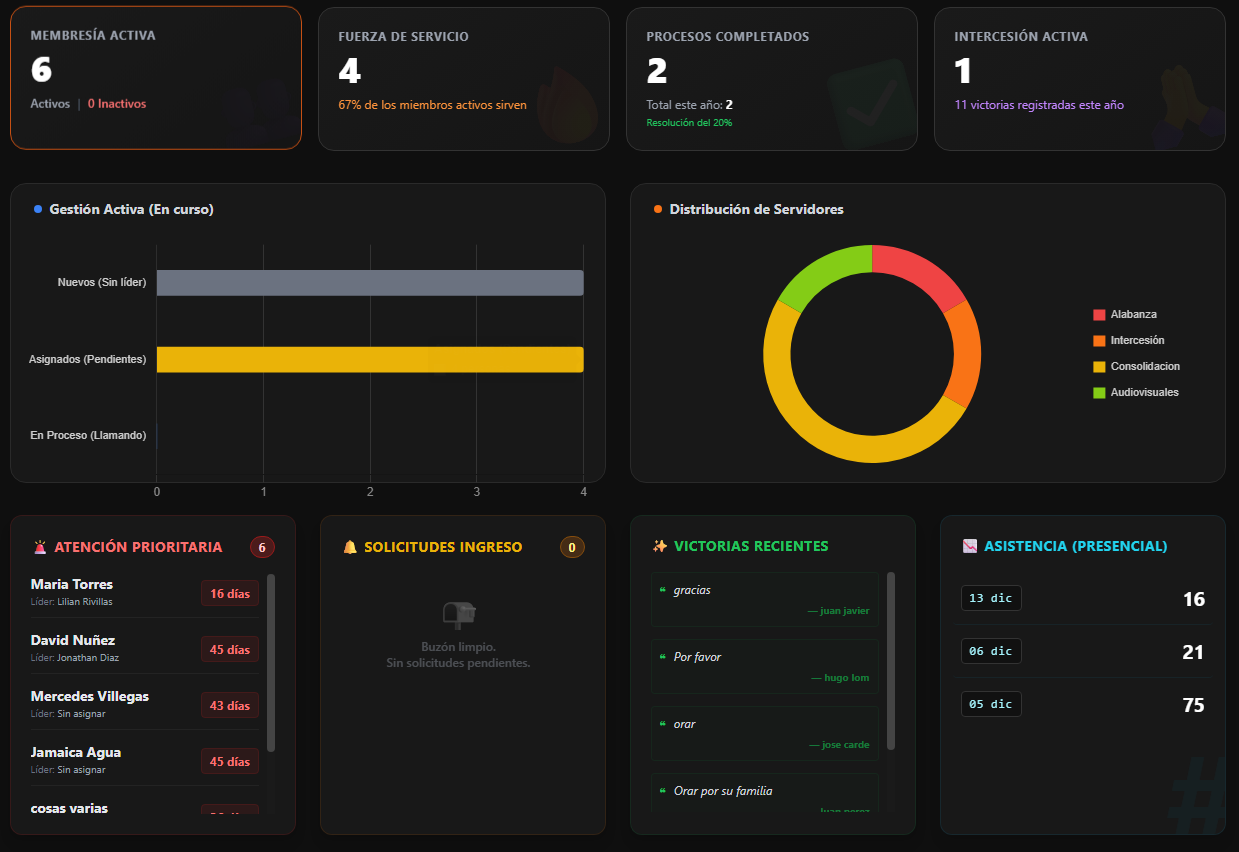Select the 13 dic attendance date tag

click(990, 598)
